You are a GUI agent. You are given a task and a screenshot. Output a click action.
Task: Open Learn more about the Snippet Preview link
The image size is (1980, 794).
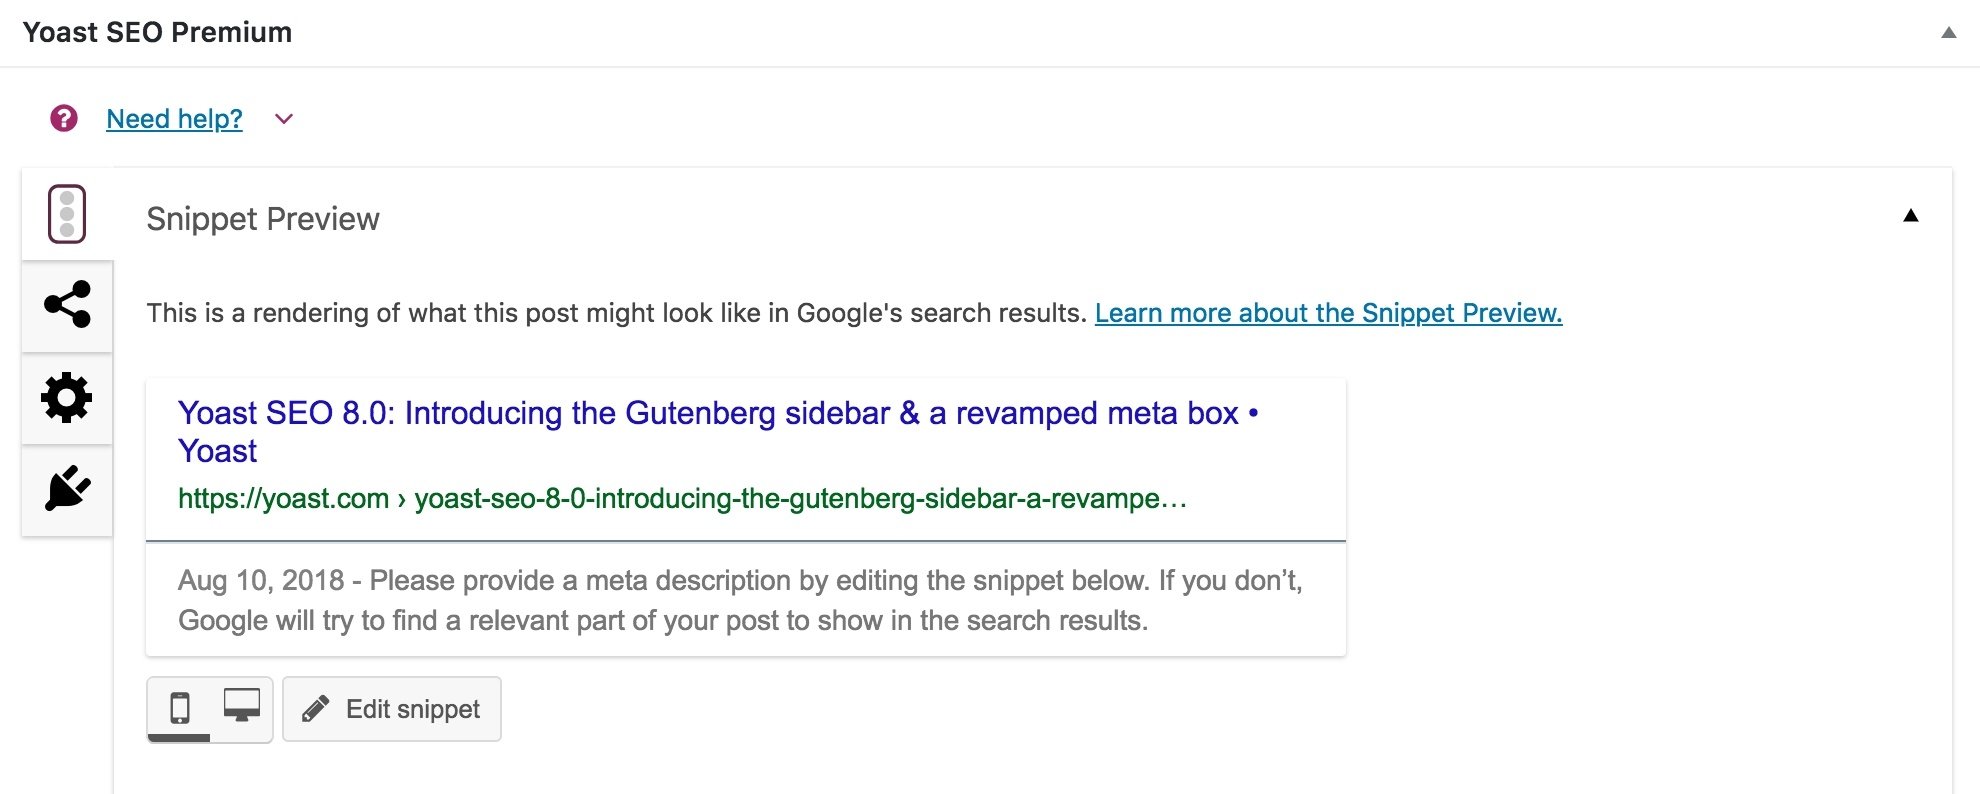click(x=1328, y=313)
